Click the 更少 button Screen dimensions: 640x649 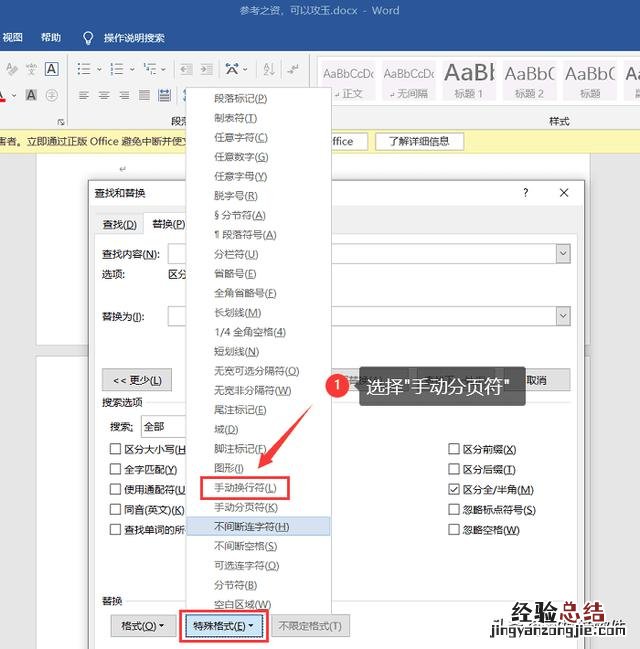pyautogui.click(x=137, y=380)
